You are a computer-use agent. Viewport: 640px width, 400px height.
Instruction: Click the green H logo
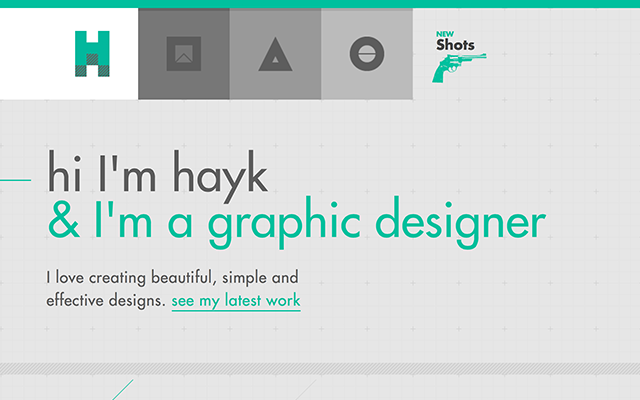coord(92,53)
